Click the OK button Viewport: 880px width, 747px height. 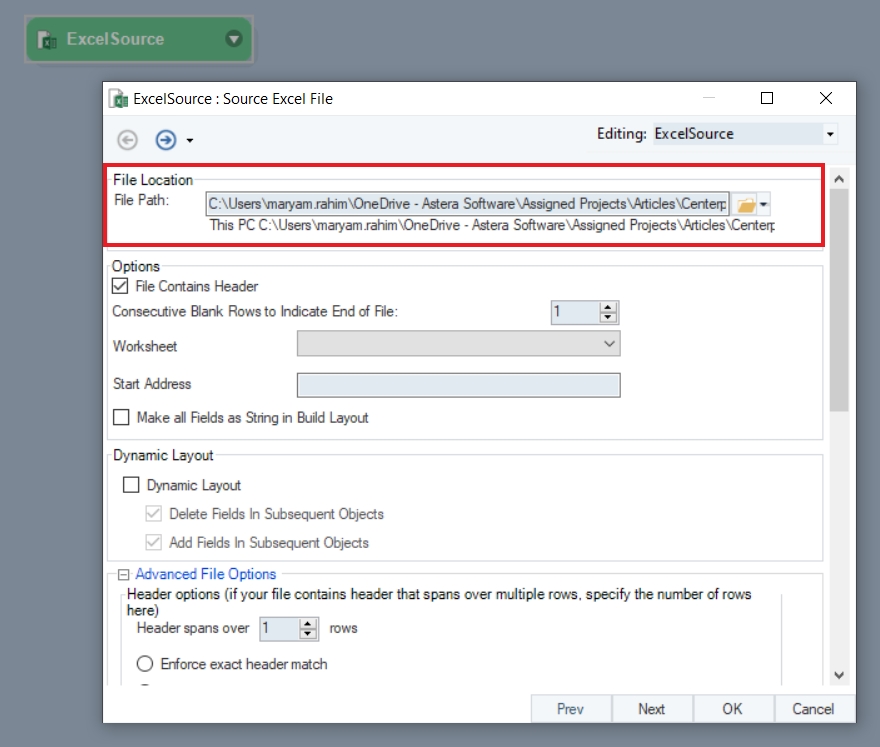pyautogui.click(x=732, y=709)
